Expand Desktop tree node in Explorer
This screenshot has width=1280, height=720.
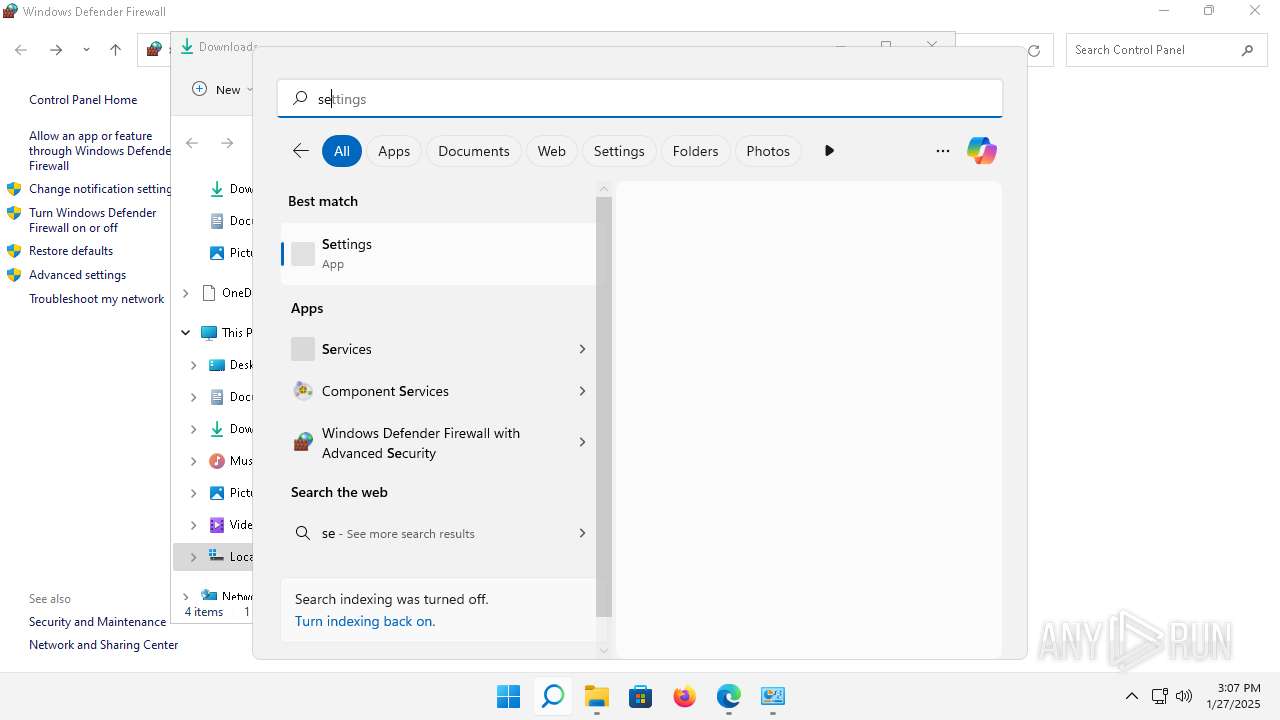(193, 365)
